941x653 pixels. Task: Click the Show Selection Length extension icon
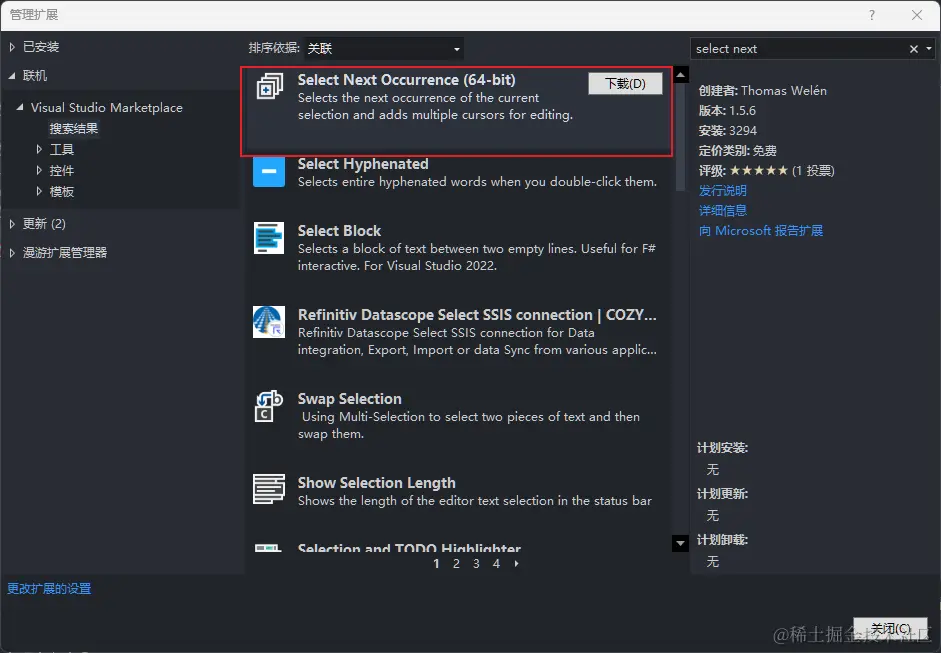[x=269, y=489]
